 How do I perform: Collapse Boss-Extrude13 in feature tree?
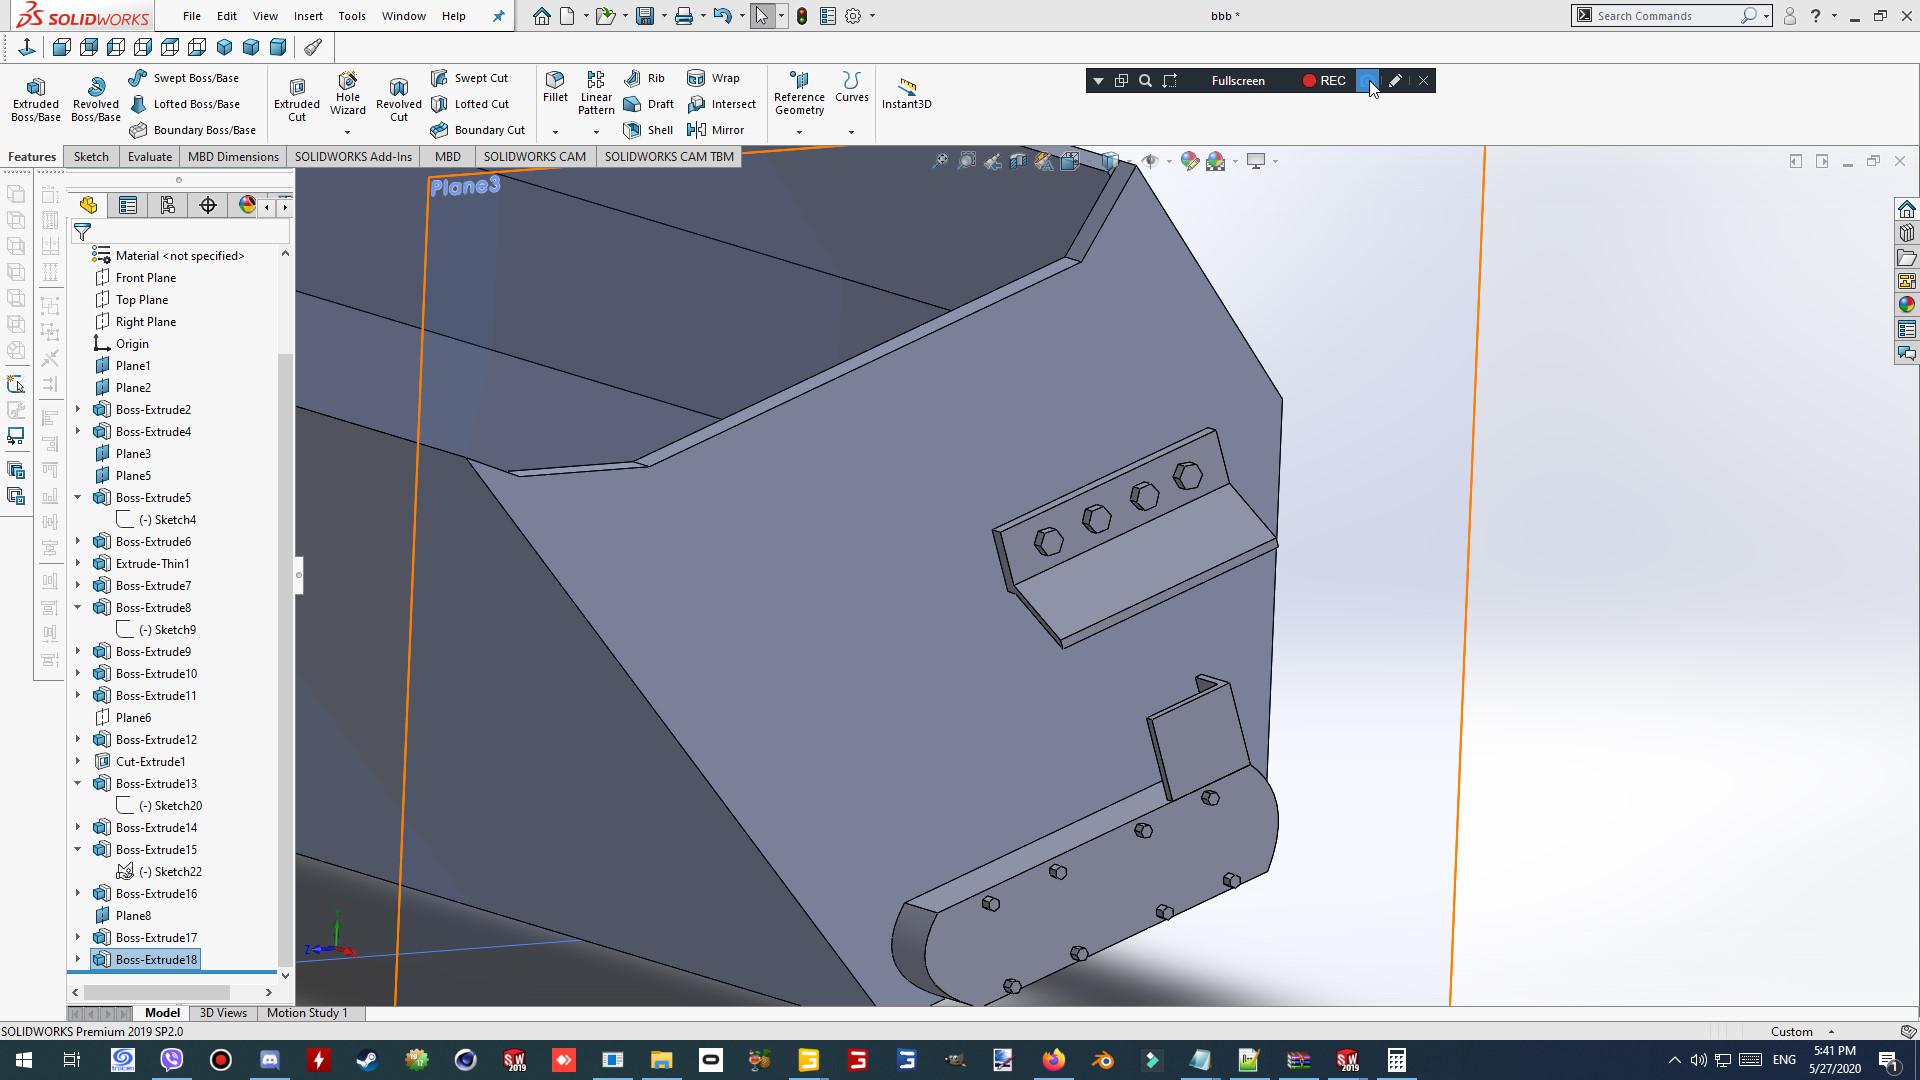point(78,783)
